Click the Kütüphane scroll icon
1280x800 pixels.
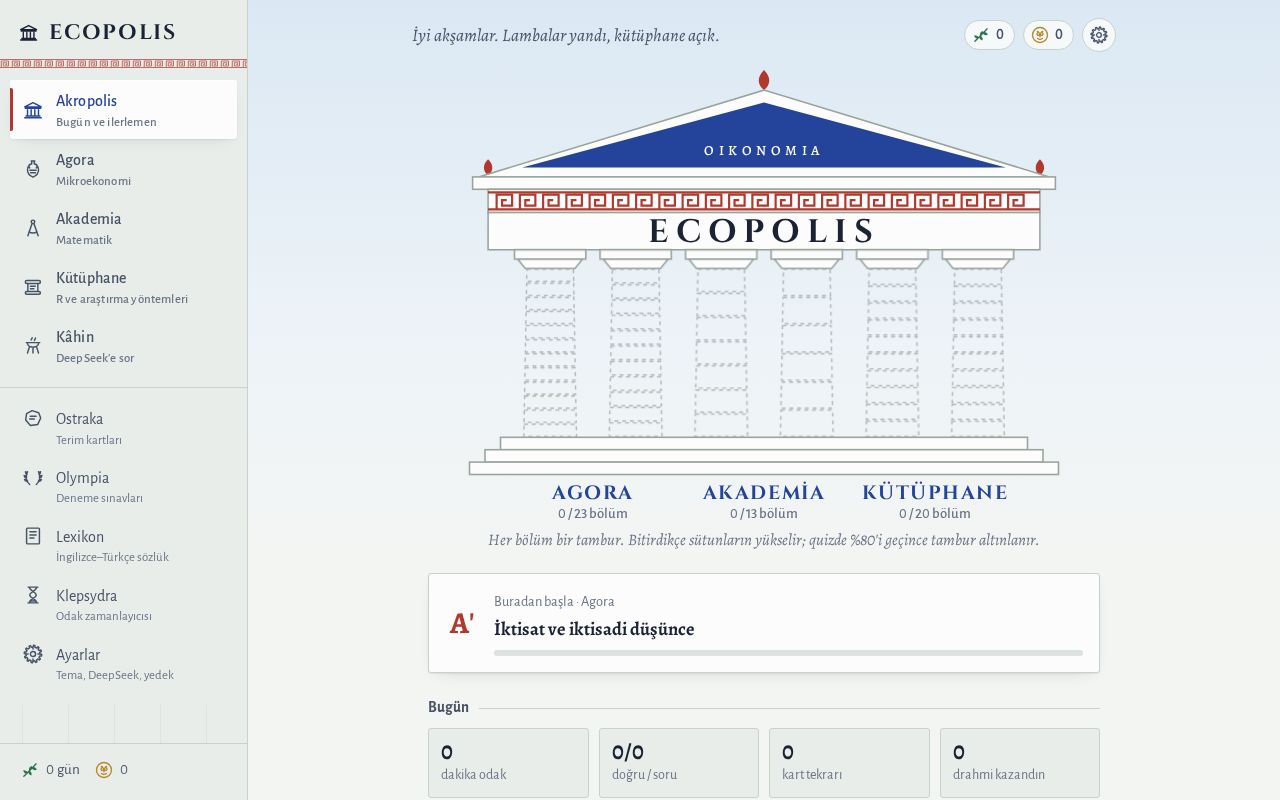point(33,287)
